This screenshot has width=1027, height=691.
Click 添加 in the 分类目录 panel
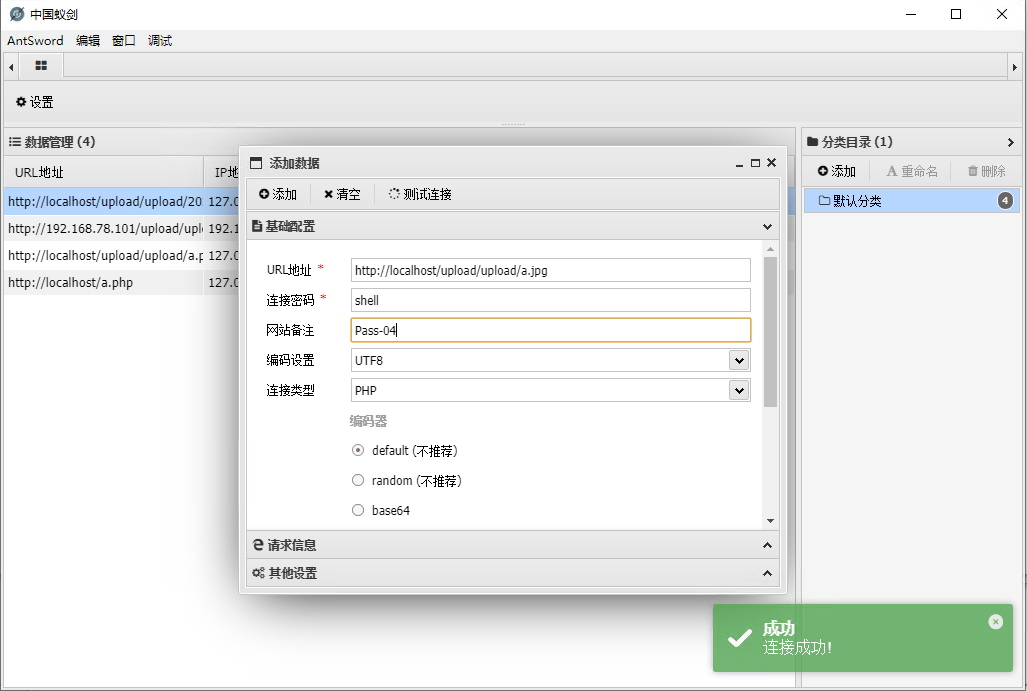pos(836,171)
